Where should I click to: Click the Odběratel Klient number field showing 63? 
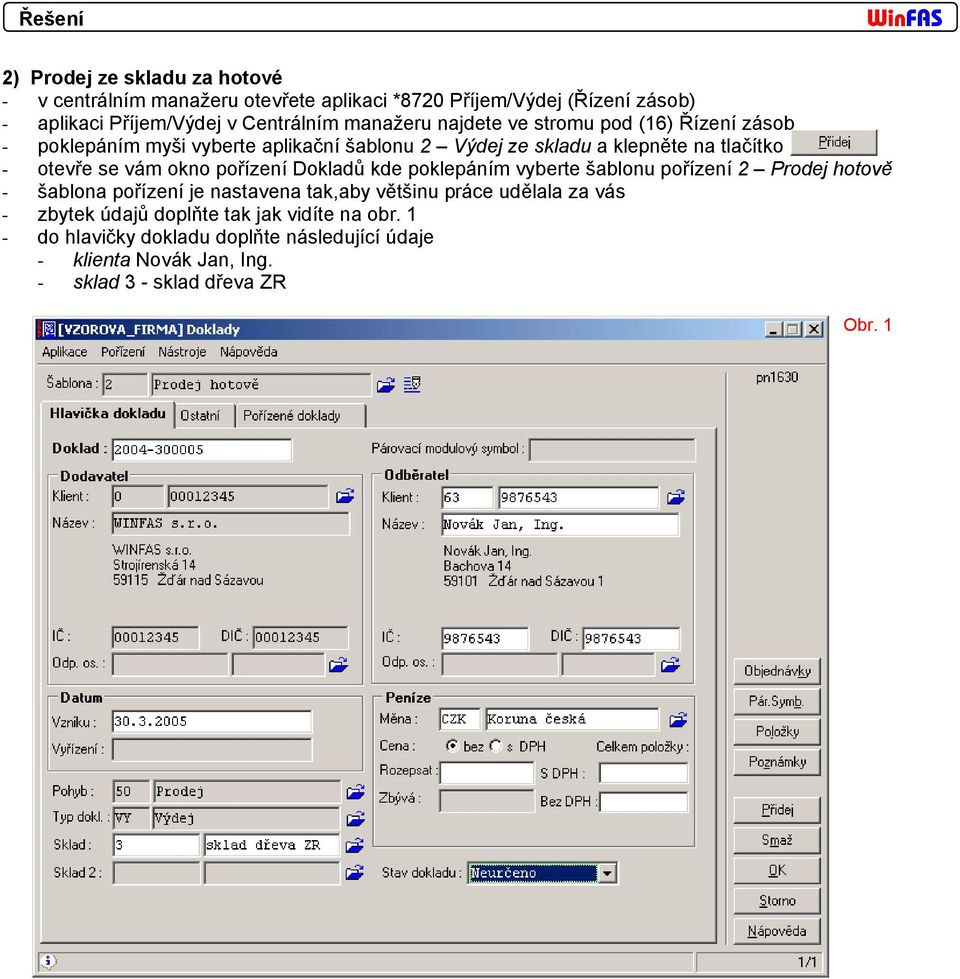click(x=467, y=498)
